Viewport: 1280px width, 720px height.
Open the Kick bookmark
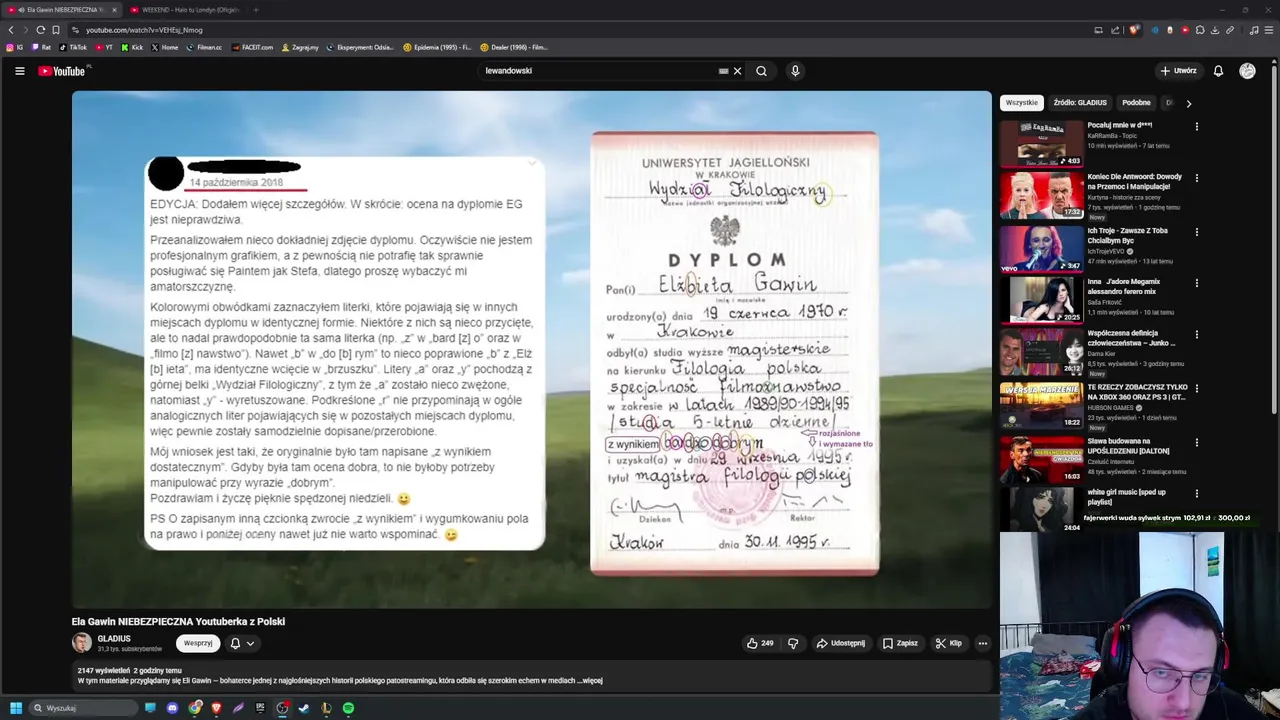[x=132, y=47]
